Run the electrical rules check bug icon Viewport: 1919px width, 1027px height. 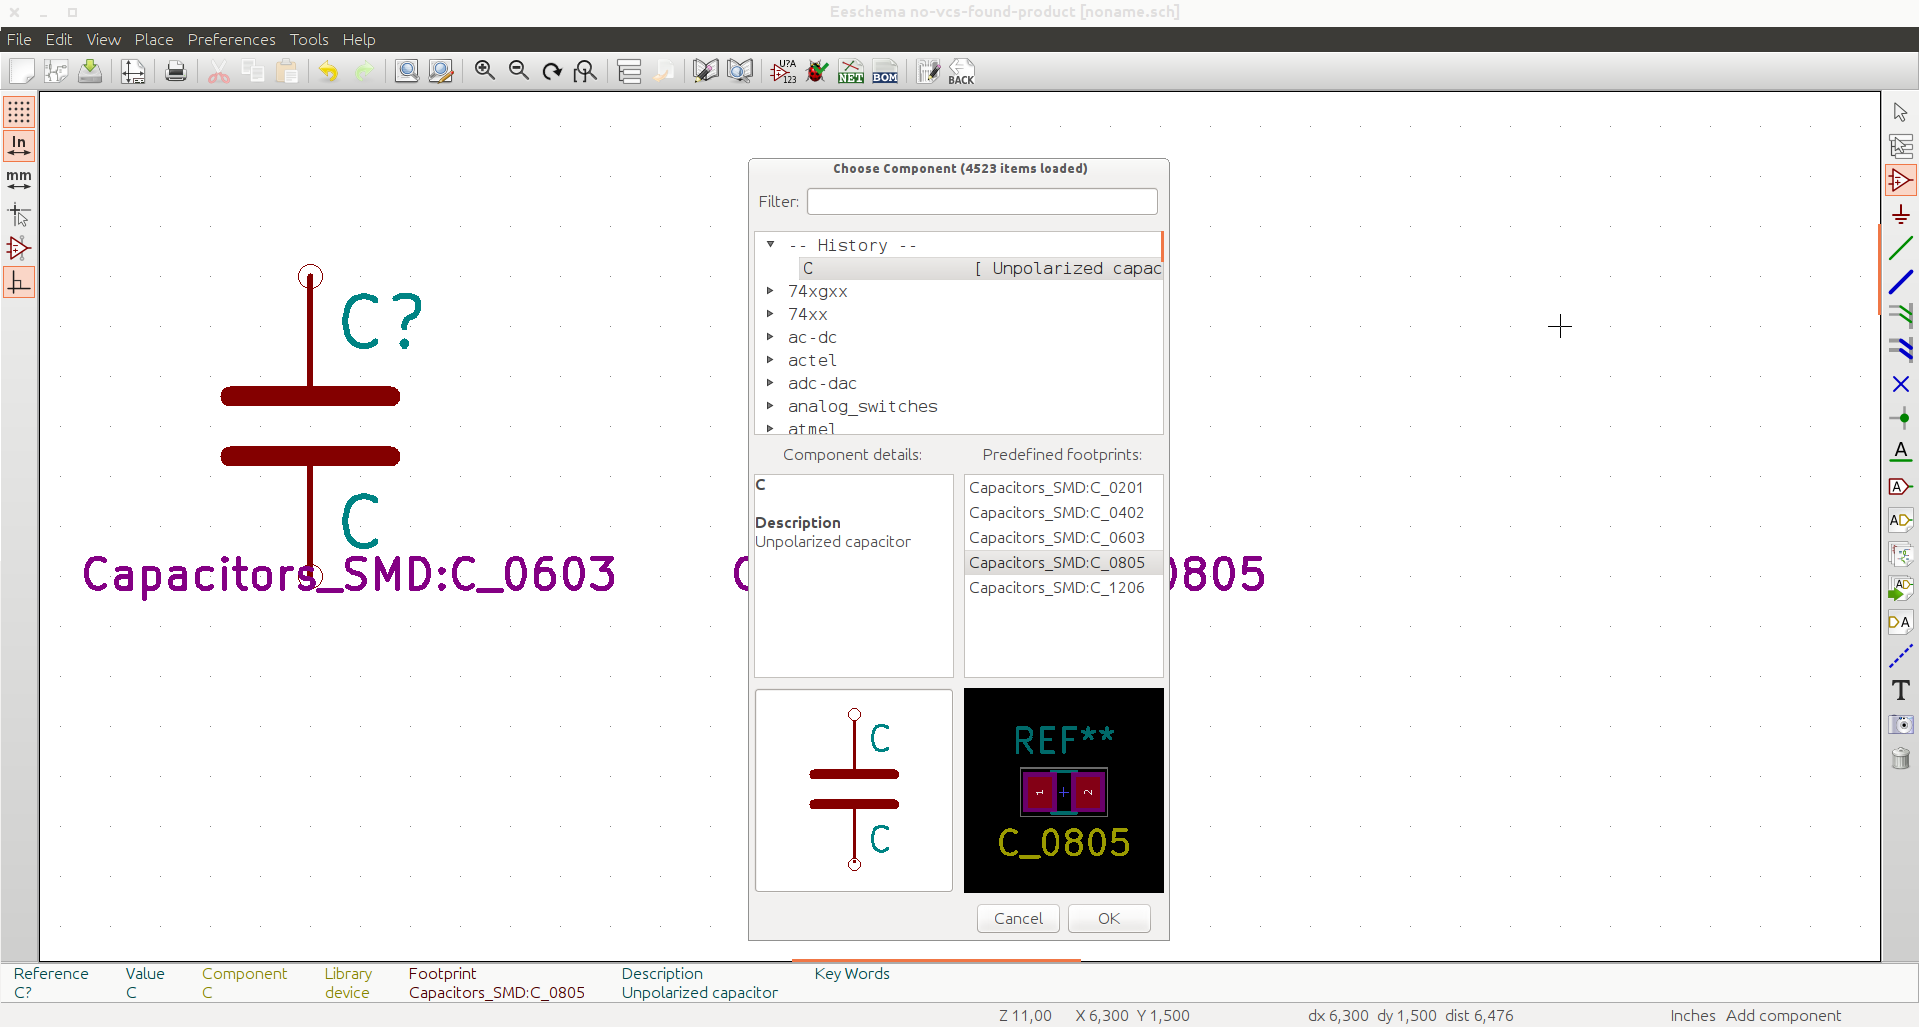(817, 72)
